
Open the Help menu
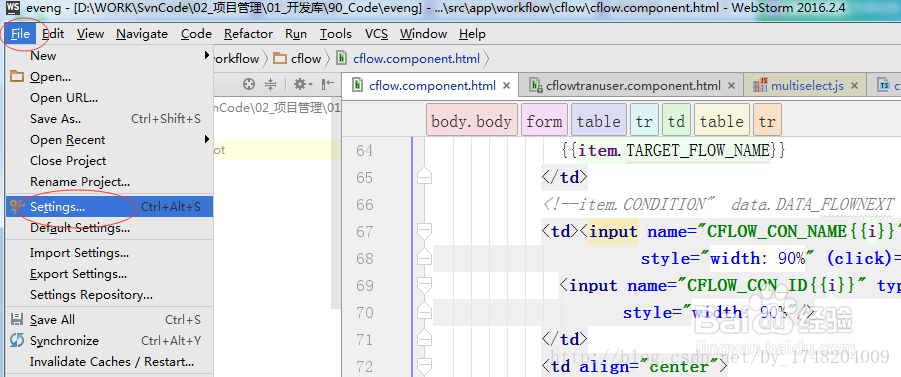click(472, 34)
